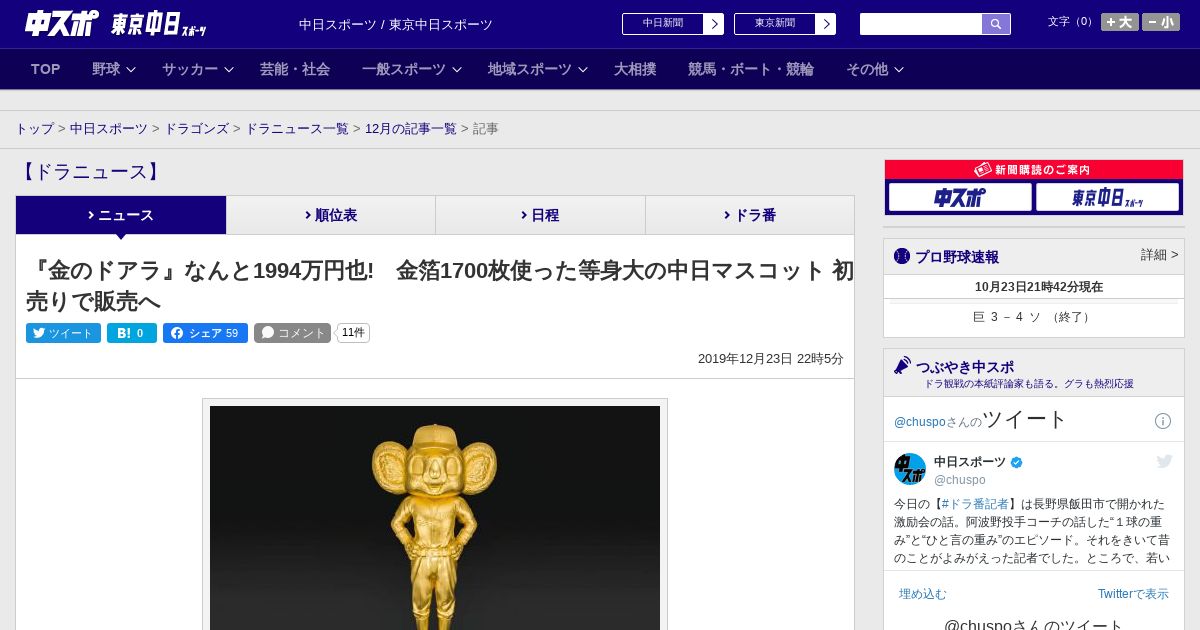Image resolution: width=1200 pixels, height=630 pixels.
Task: Click the article date 2019年12月23日
Action: click(x=745, y=359)
